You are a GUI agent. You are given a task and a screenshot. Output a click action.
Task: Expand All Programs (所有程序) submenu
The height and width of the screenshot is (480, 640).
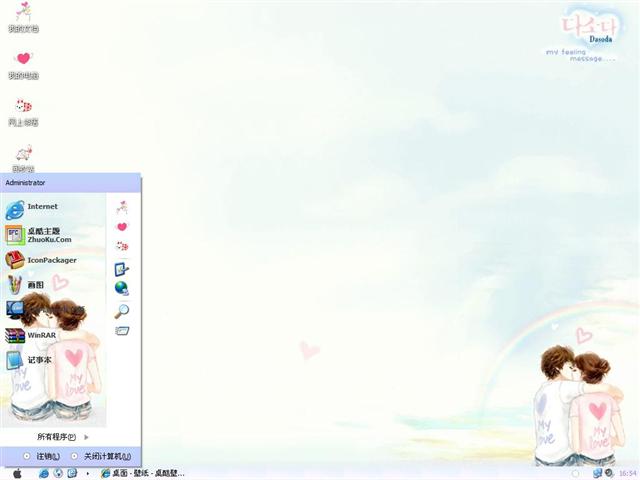pos(62,437)
